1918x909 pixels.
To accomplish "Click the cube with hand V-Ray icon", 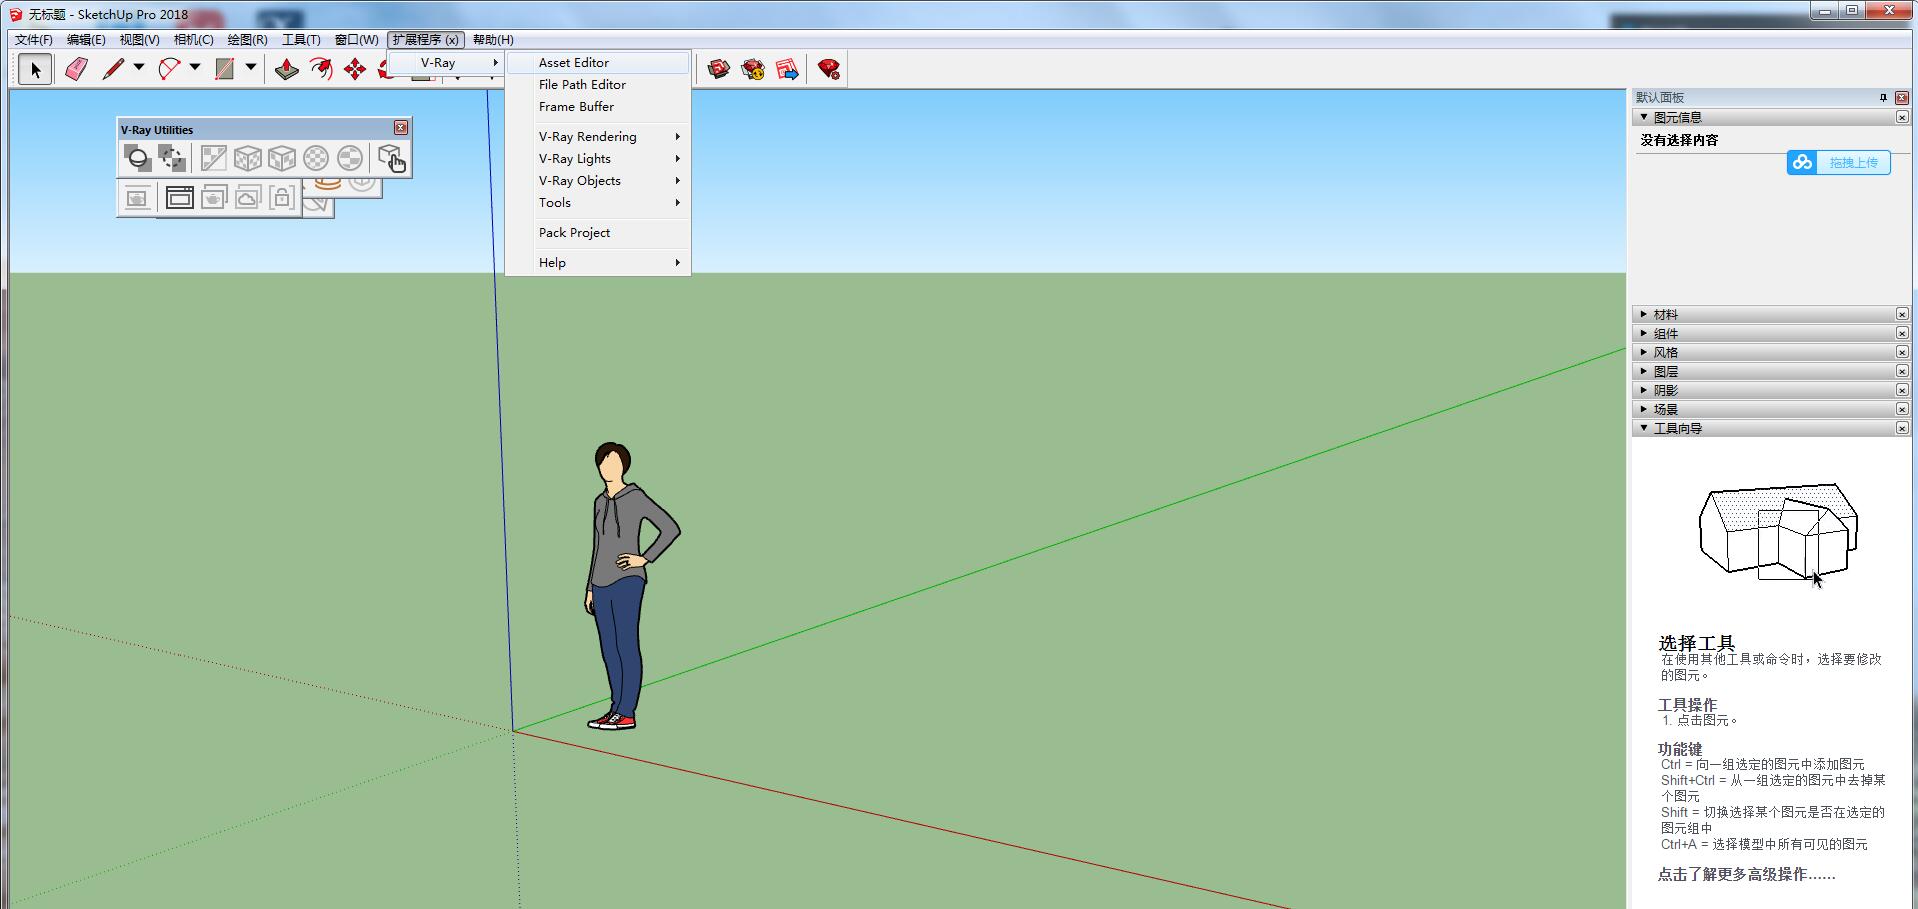I will coord(391,158).
